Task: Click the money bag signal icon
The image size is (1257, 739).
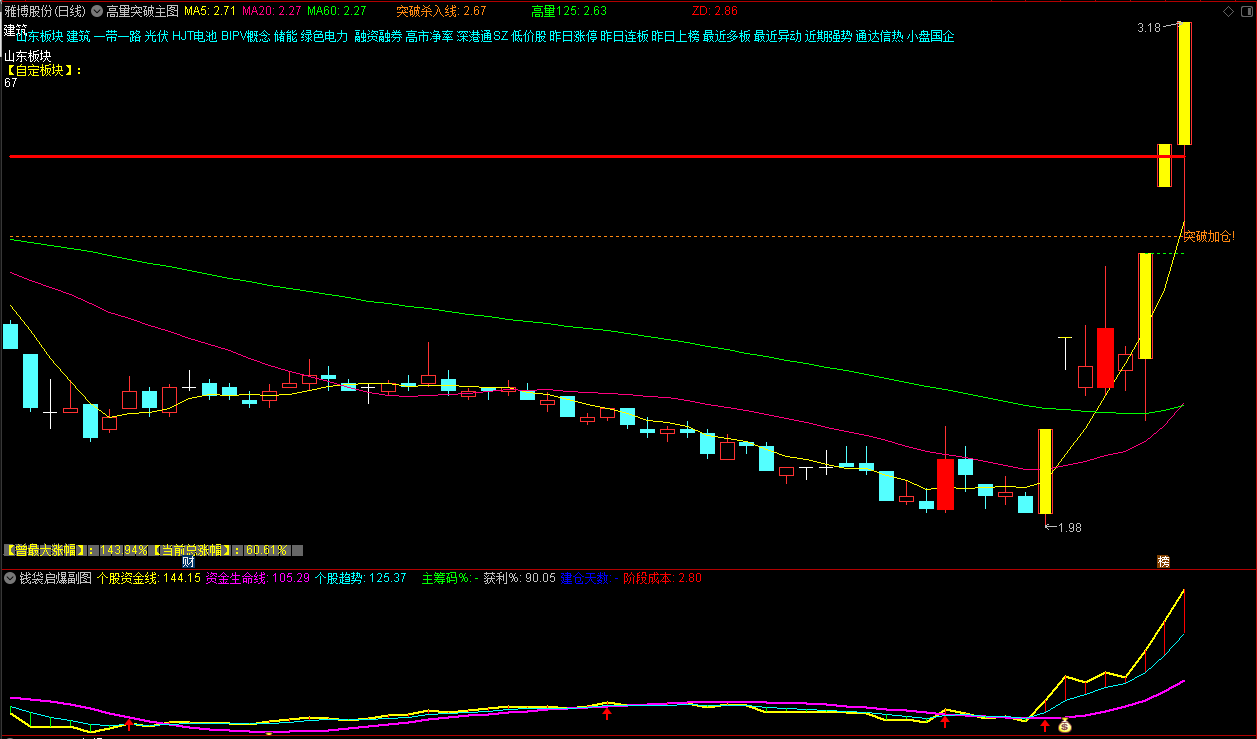Action: coord(1065,726)
